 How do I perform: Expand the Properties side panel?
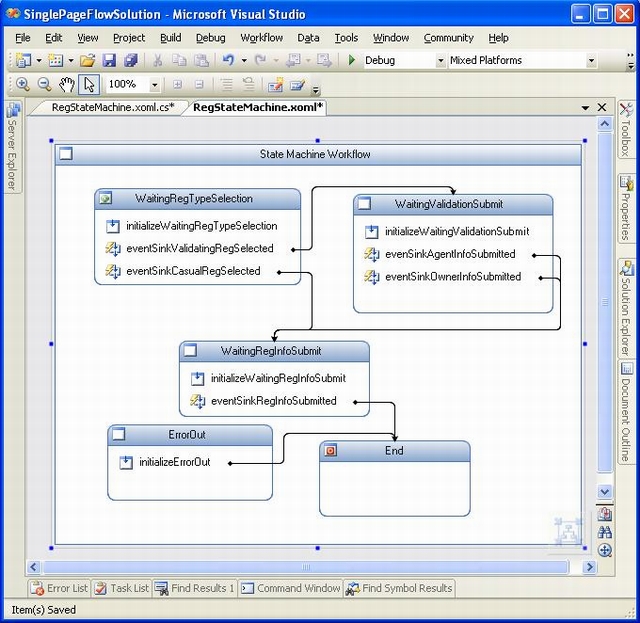click(x=626, y=208)
